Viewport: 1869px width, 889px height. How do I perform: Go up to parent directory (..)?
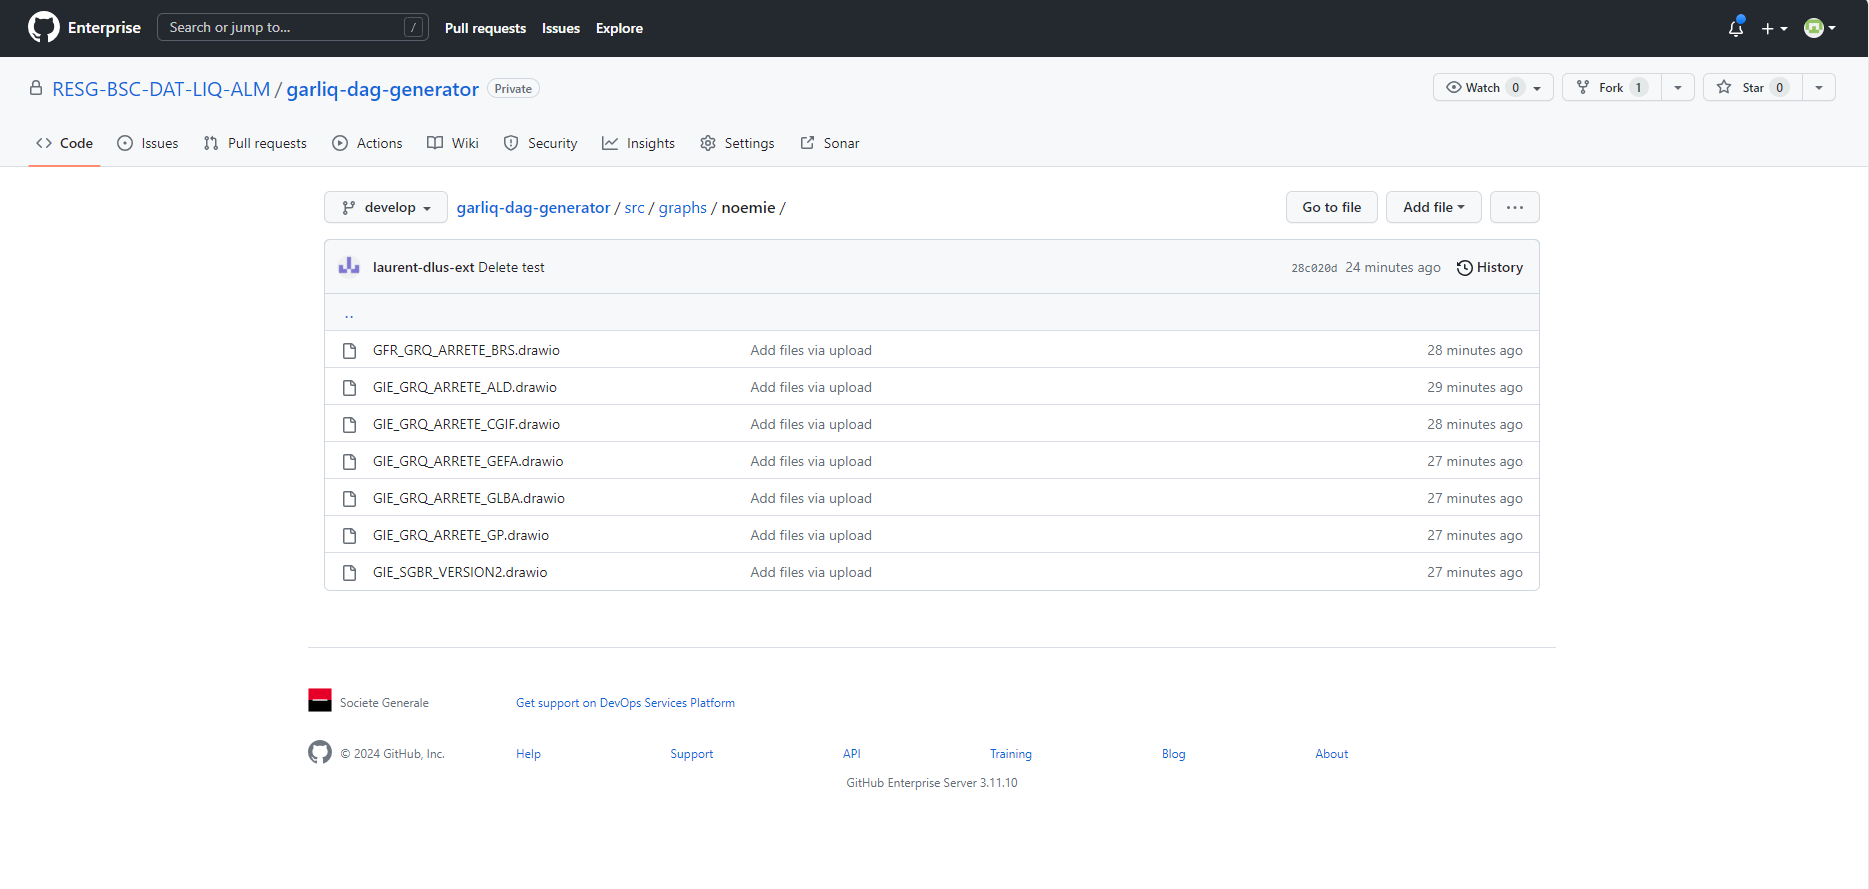(x=349, y=314)
